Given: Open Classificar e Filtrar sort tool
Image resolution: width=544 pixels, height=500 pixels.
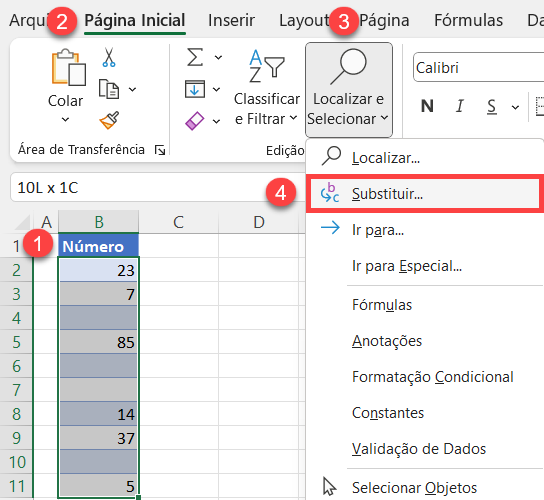Looking at the screenshot, I should coord(266,88).
